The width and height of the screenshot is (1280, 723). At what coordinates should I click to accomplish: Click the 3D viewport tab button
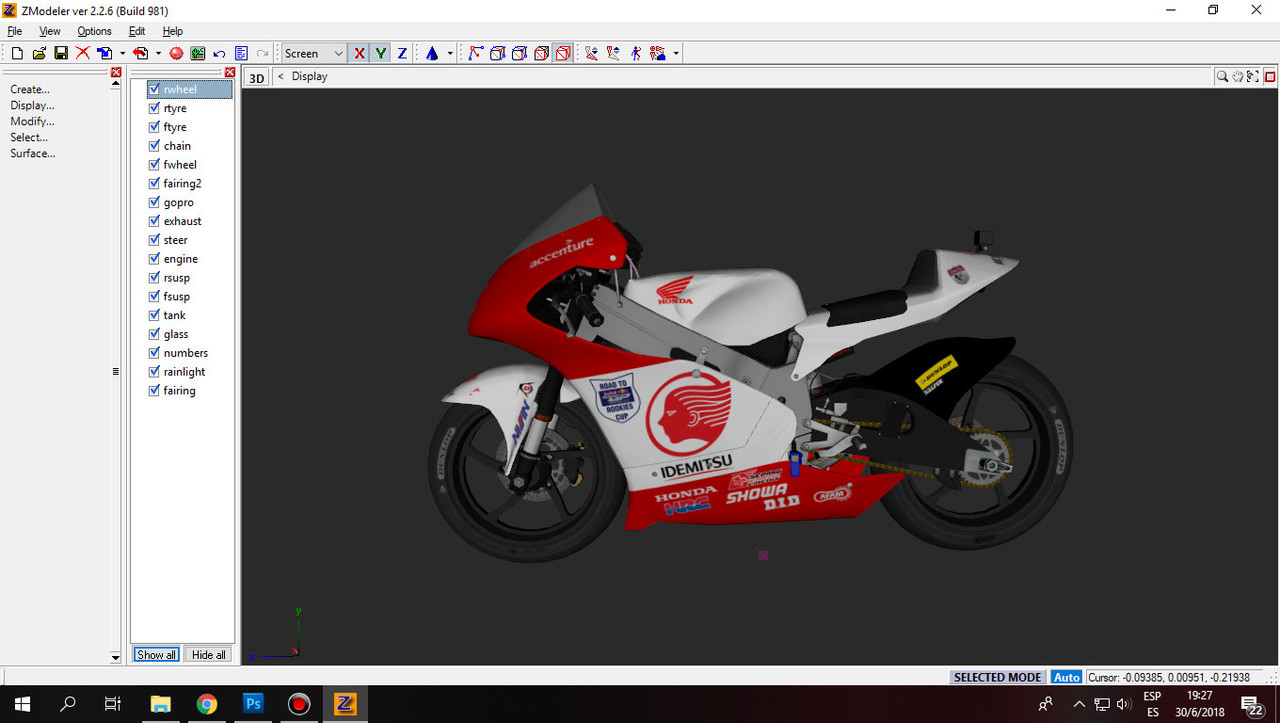click(257, 77)
